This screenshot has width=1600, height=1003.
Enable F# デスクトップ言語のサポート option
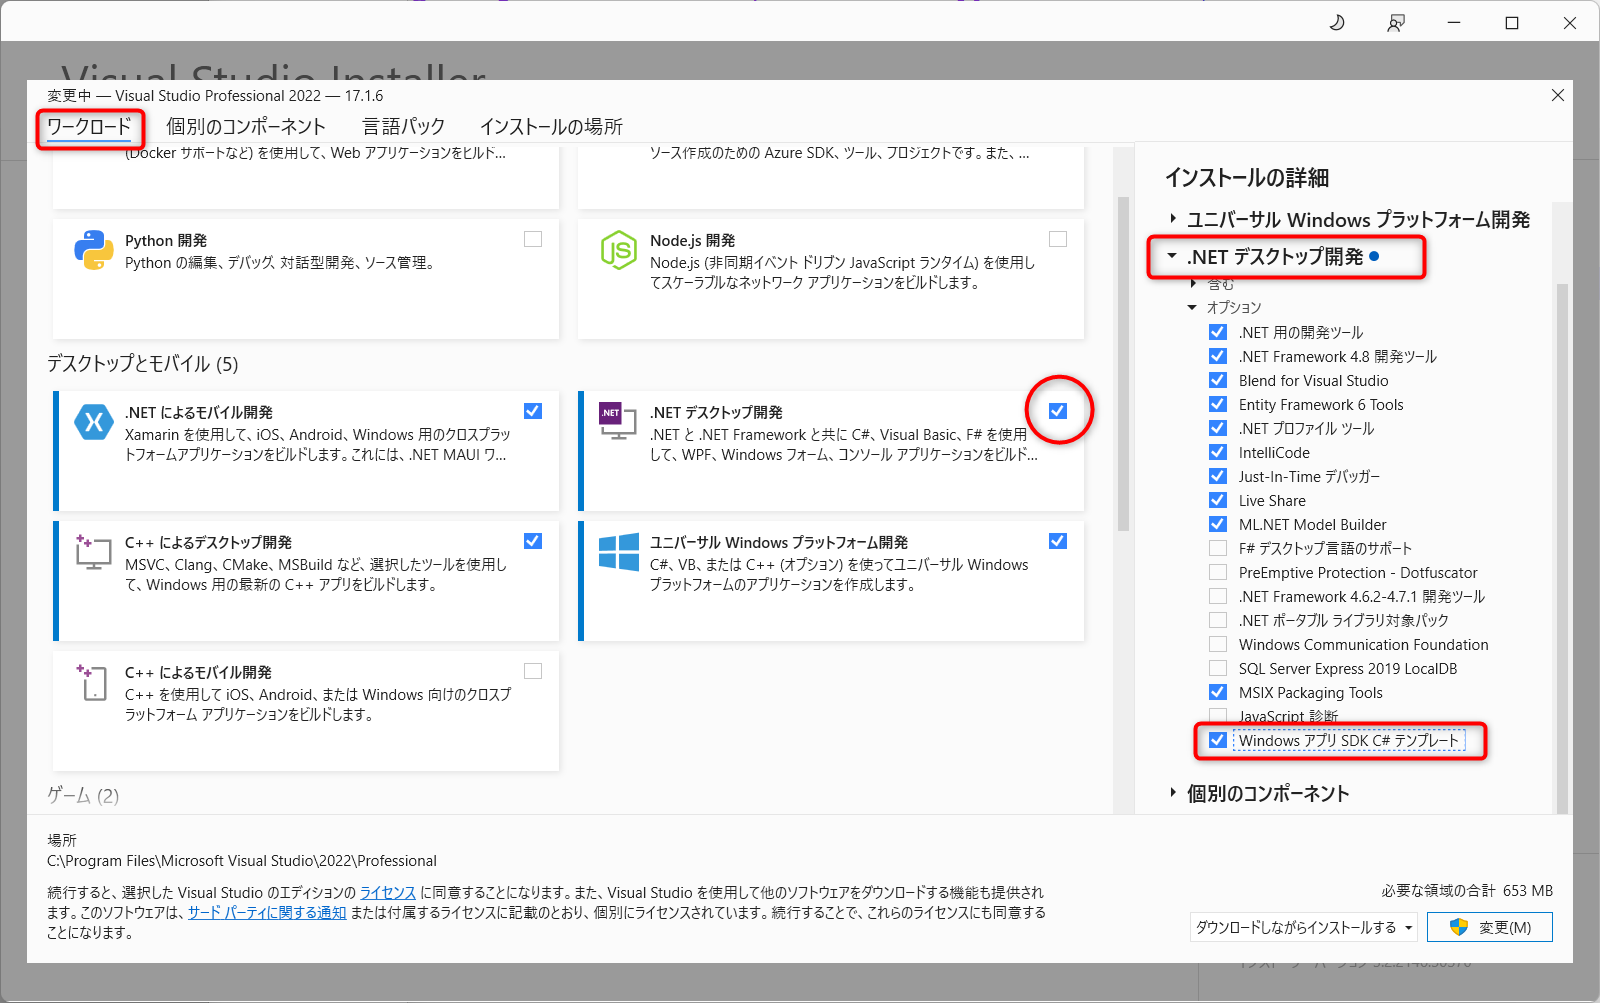(x=1218, y=548)
